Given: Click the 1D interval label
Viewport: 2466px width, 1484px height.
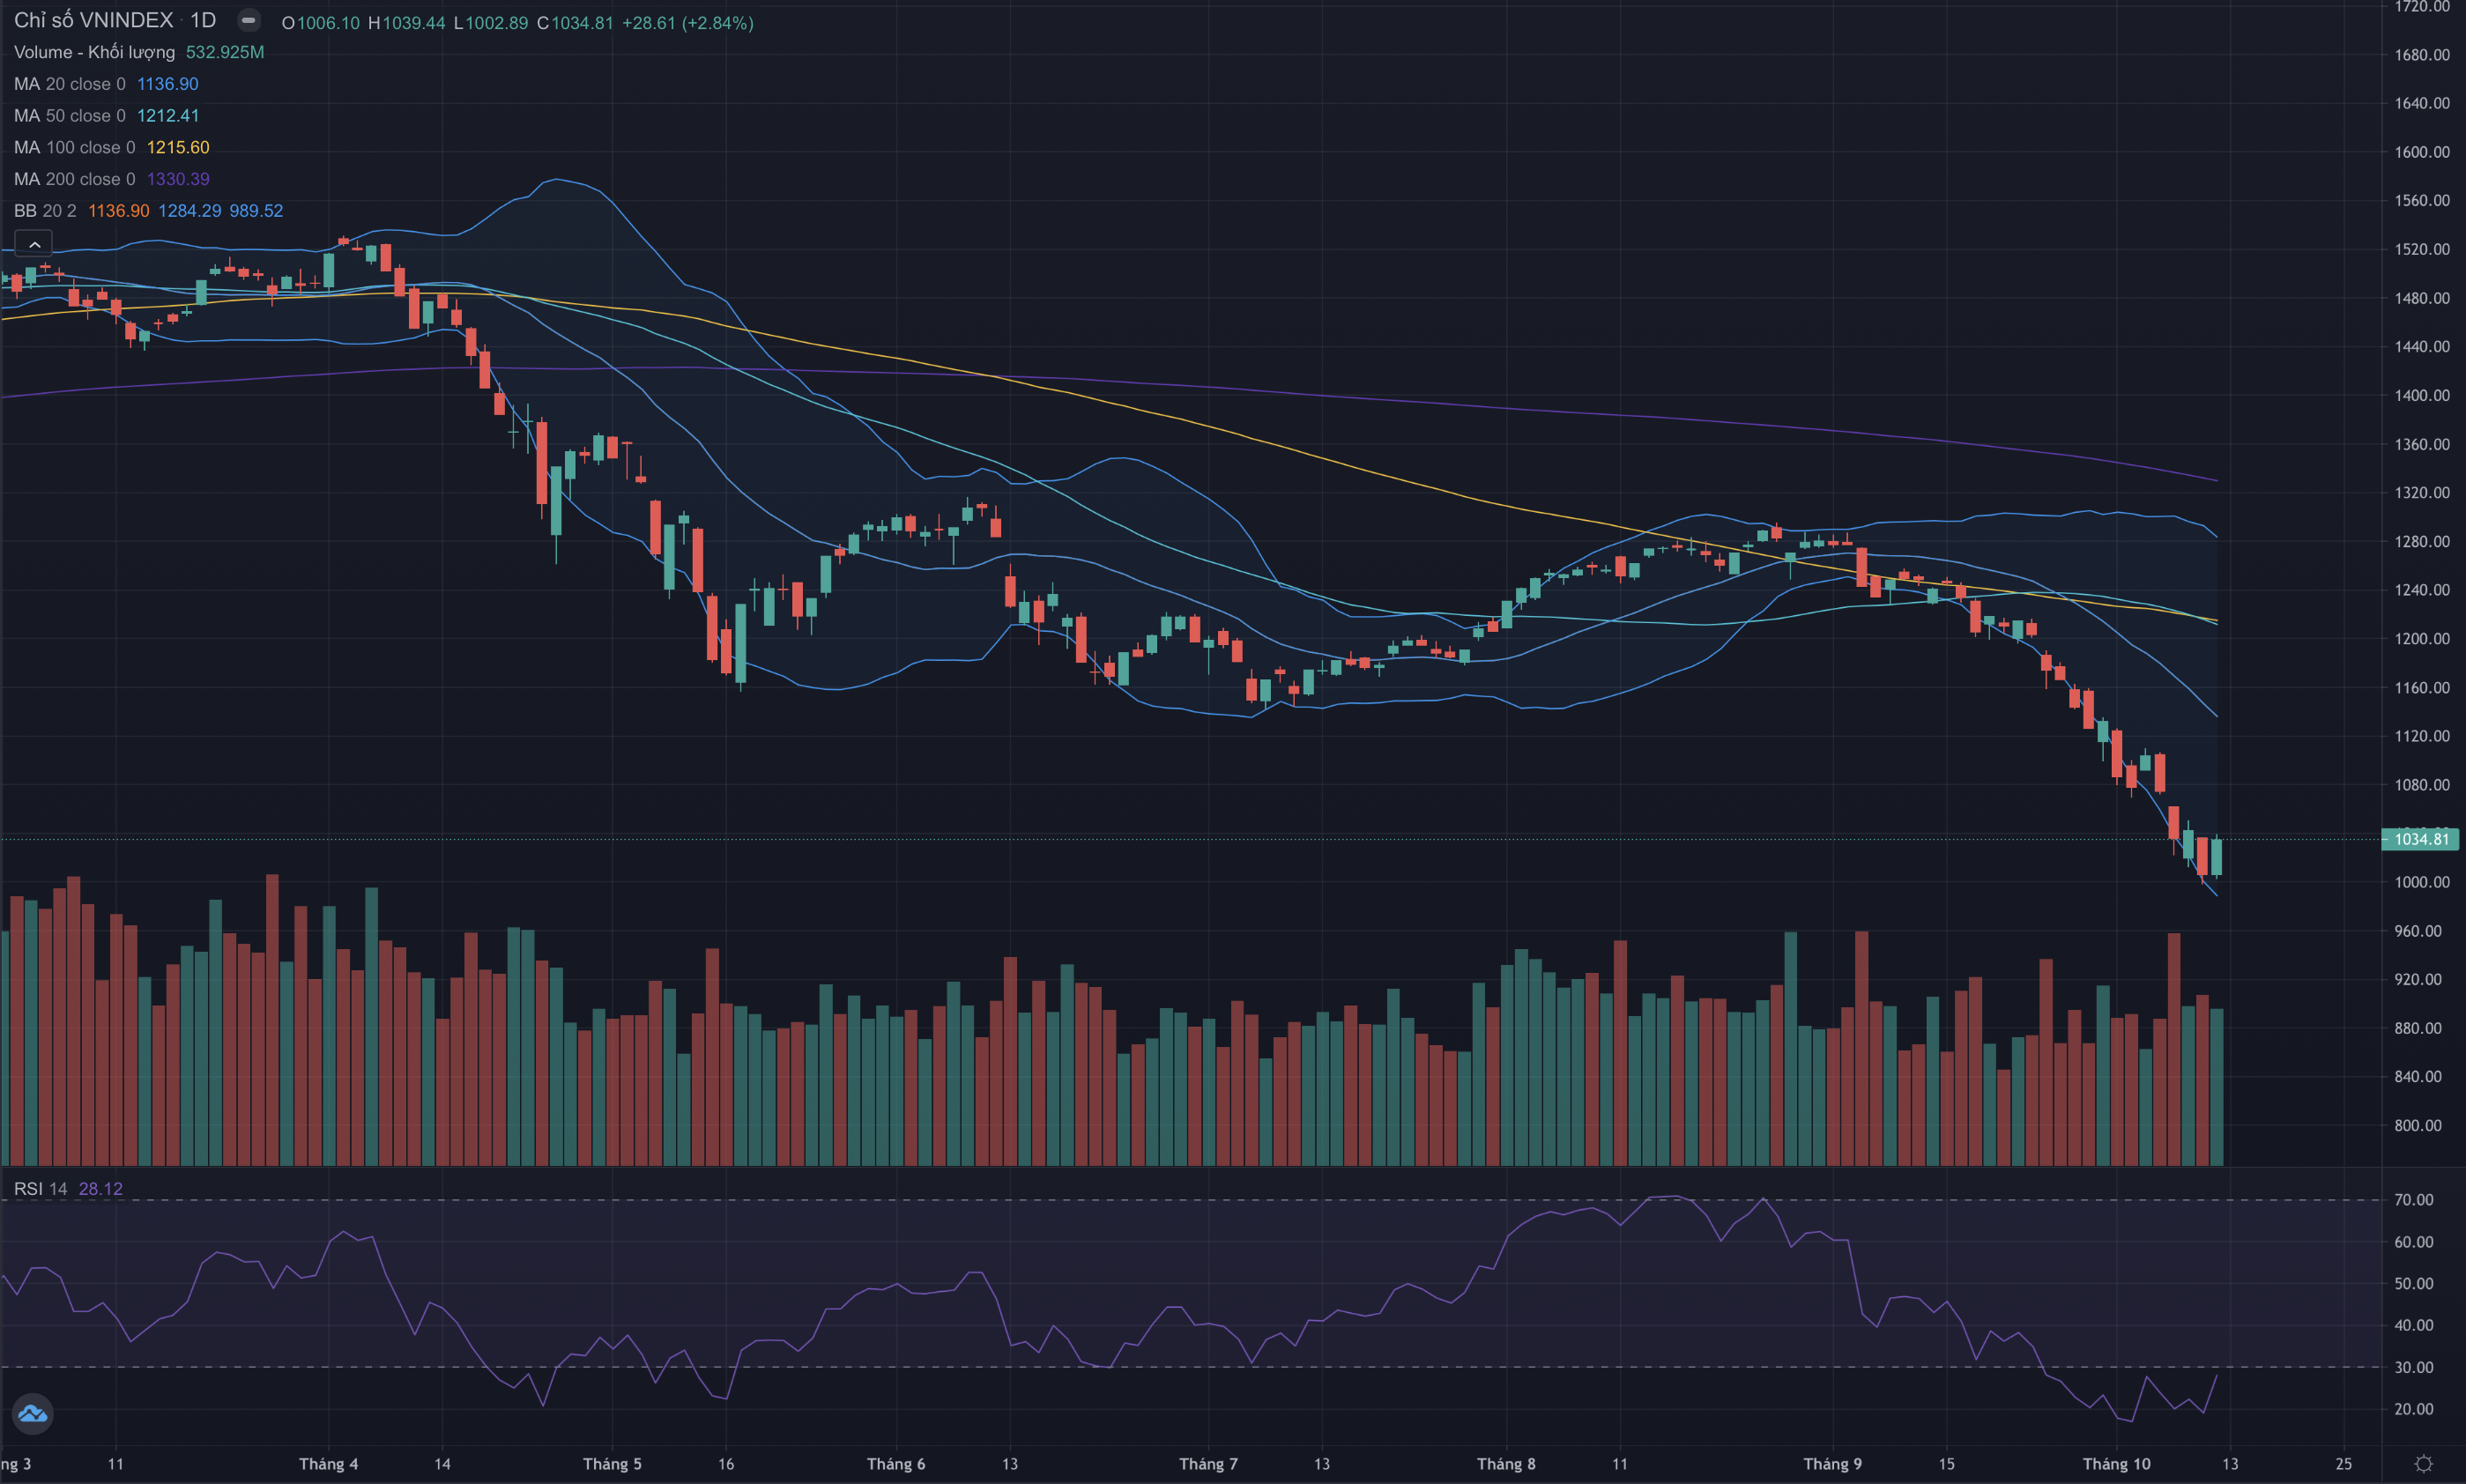Looking at the screenshot, I should (x=203, y=20).
